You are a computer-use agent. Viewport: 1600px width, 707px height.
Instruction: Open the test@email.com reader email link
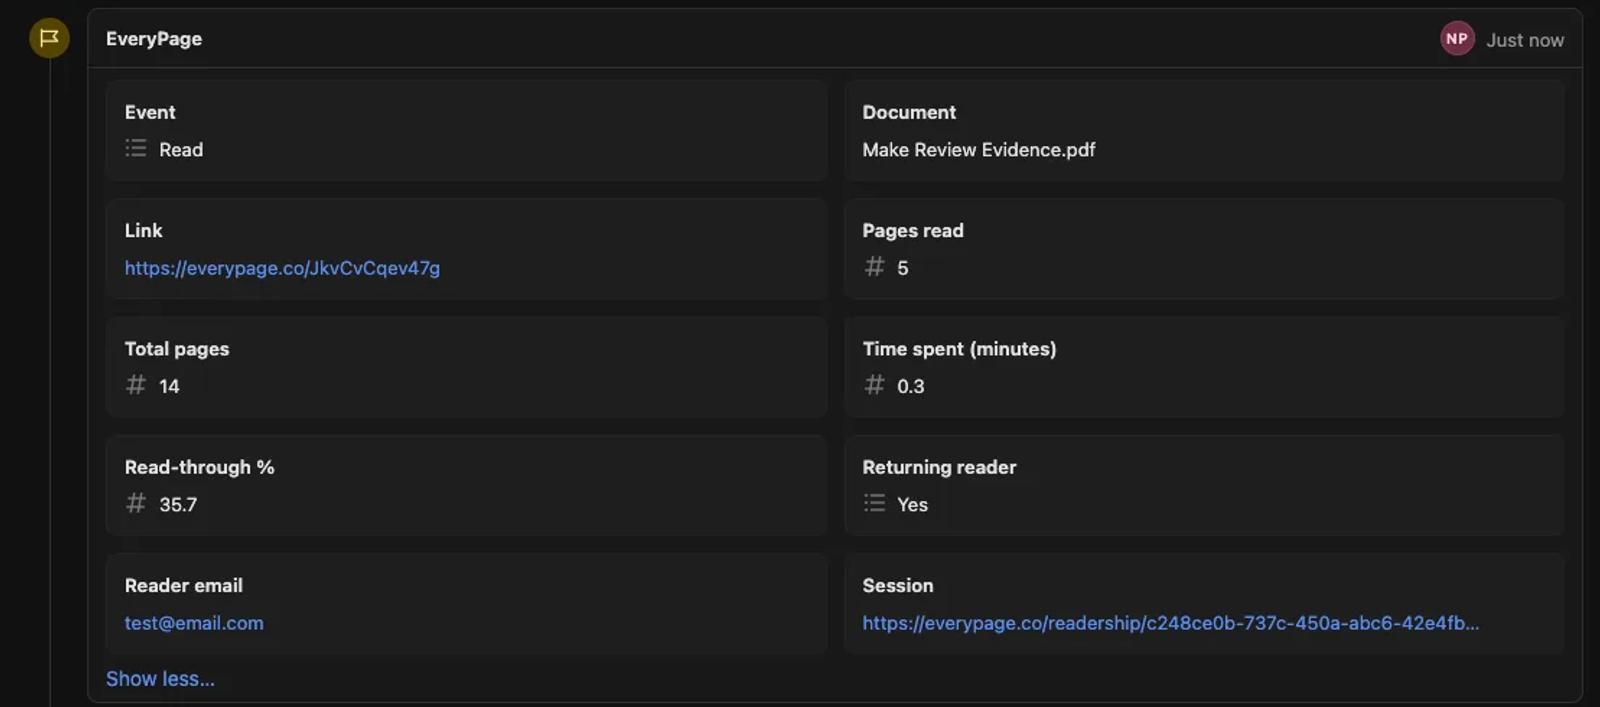click(194, 623)
